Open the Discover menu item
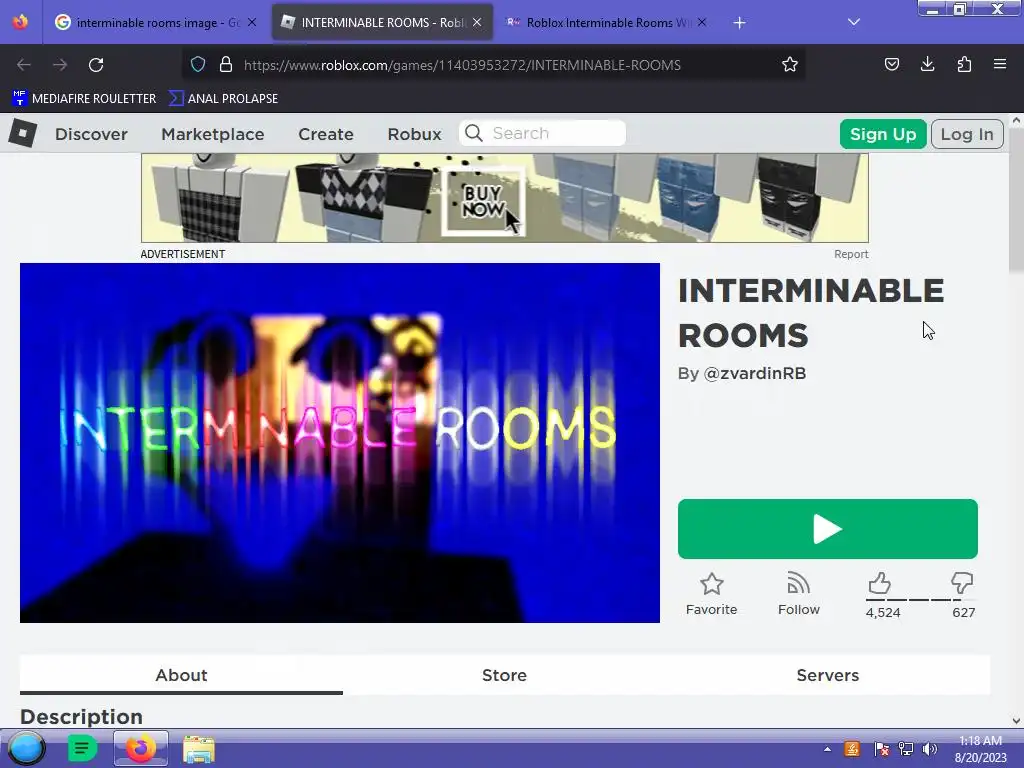Image resolution: width=1024 pixels, height=768 pixels. (x=91, y=134)
